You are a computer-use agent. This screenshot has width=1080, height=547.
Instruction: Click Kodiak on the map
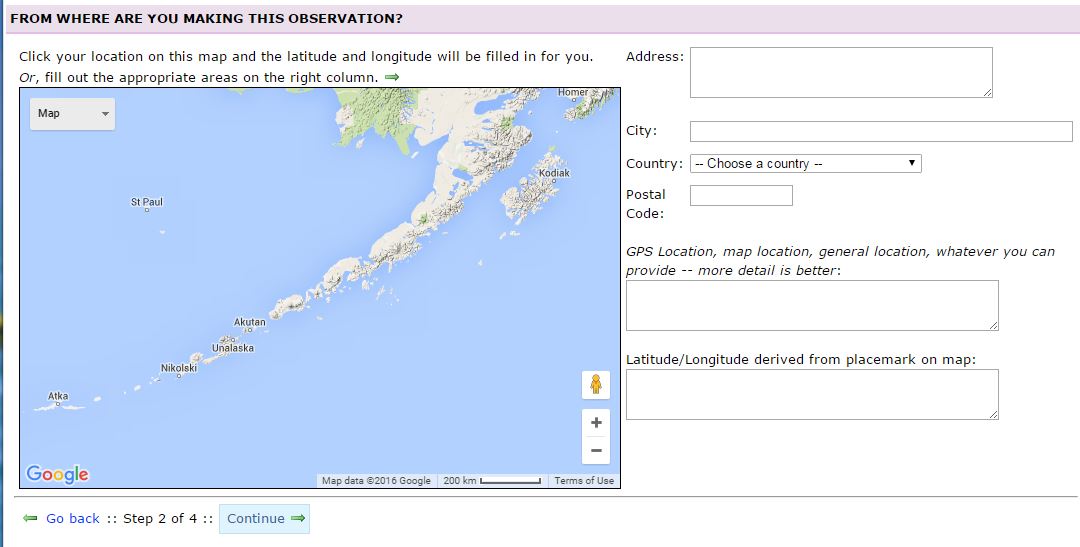[554, 173]
